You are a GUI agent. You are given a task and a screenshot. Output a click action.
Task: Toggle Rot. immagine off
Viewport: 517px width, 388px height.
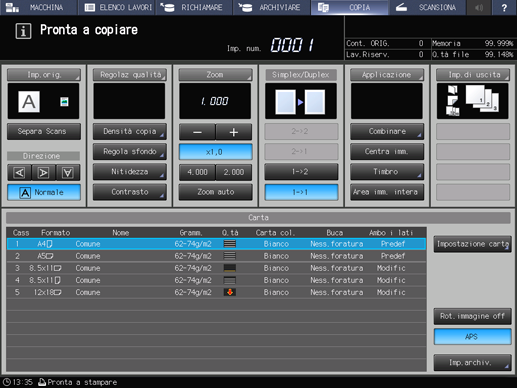click(x=472, y=316)
